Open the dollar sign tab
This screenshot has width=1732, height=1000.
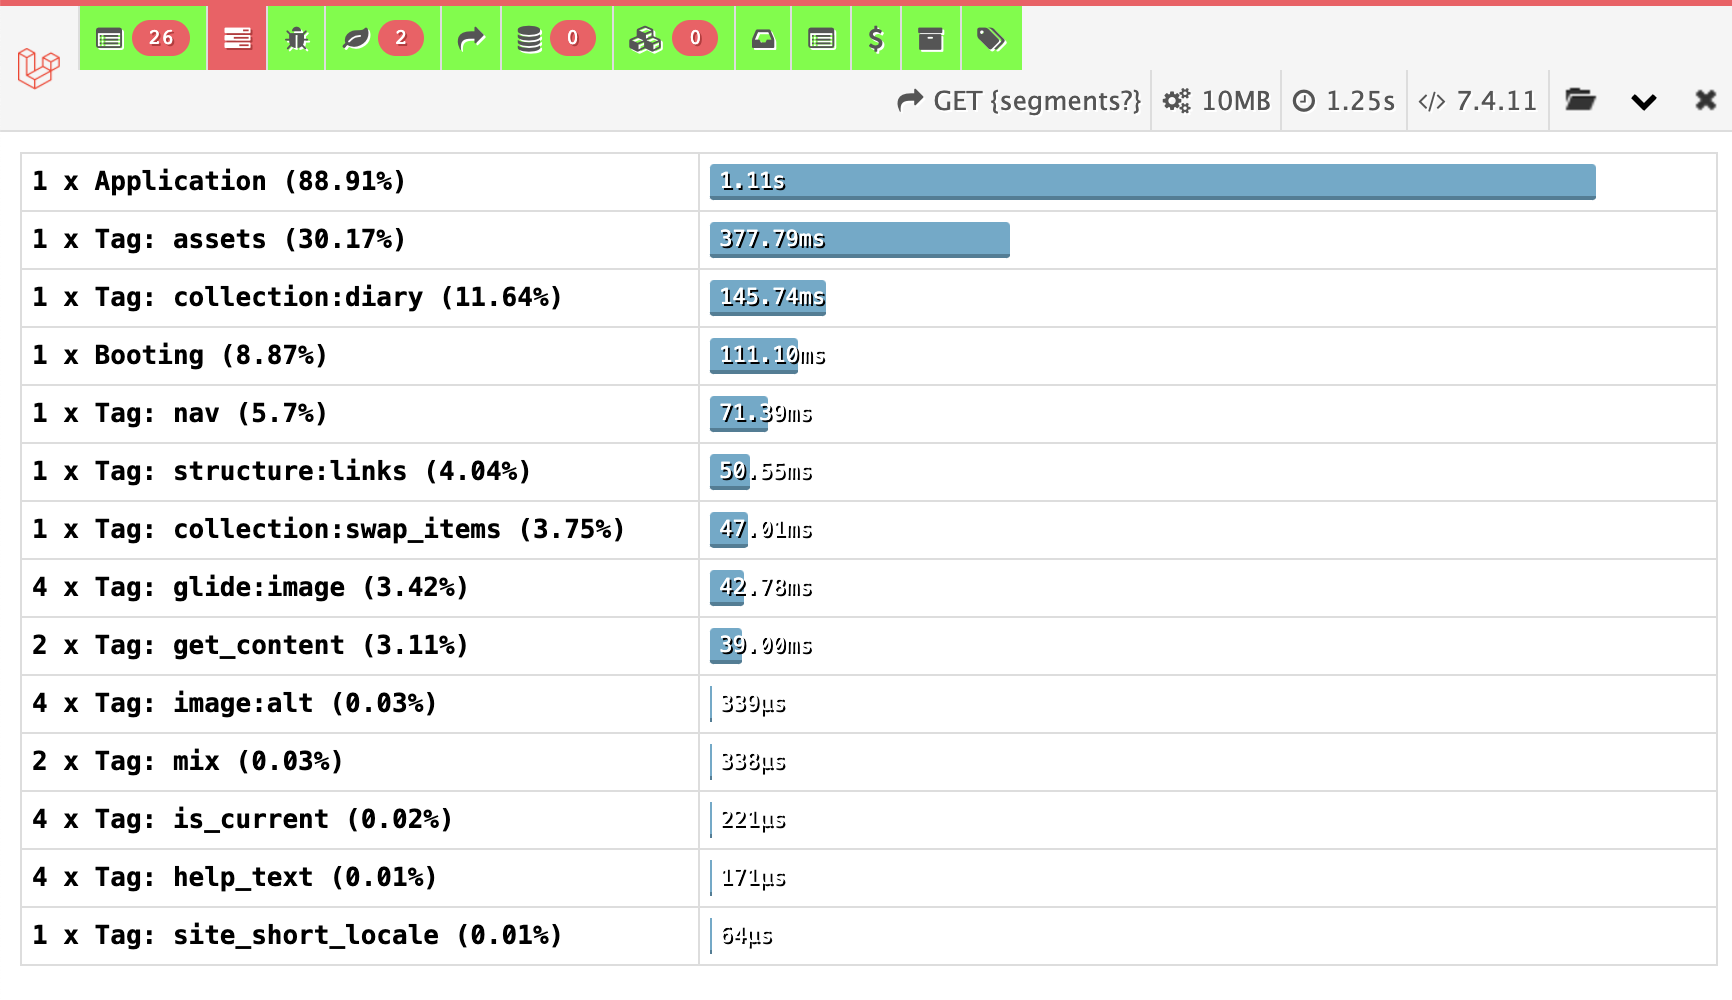point(876,39)
